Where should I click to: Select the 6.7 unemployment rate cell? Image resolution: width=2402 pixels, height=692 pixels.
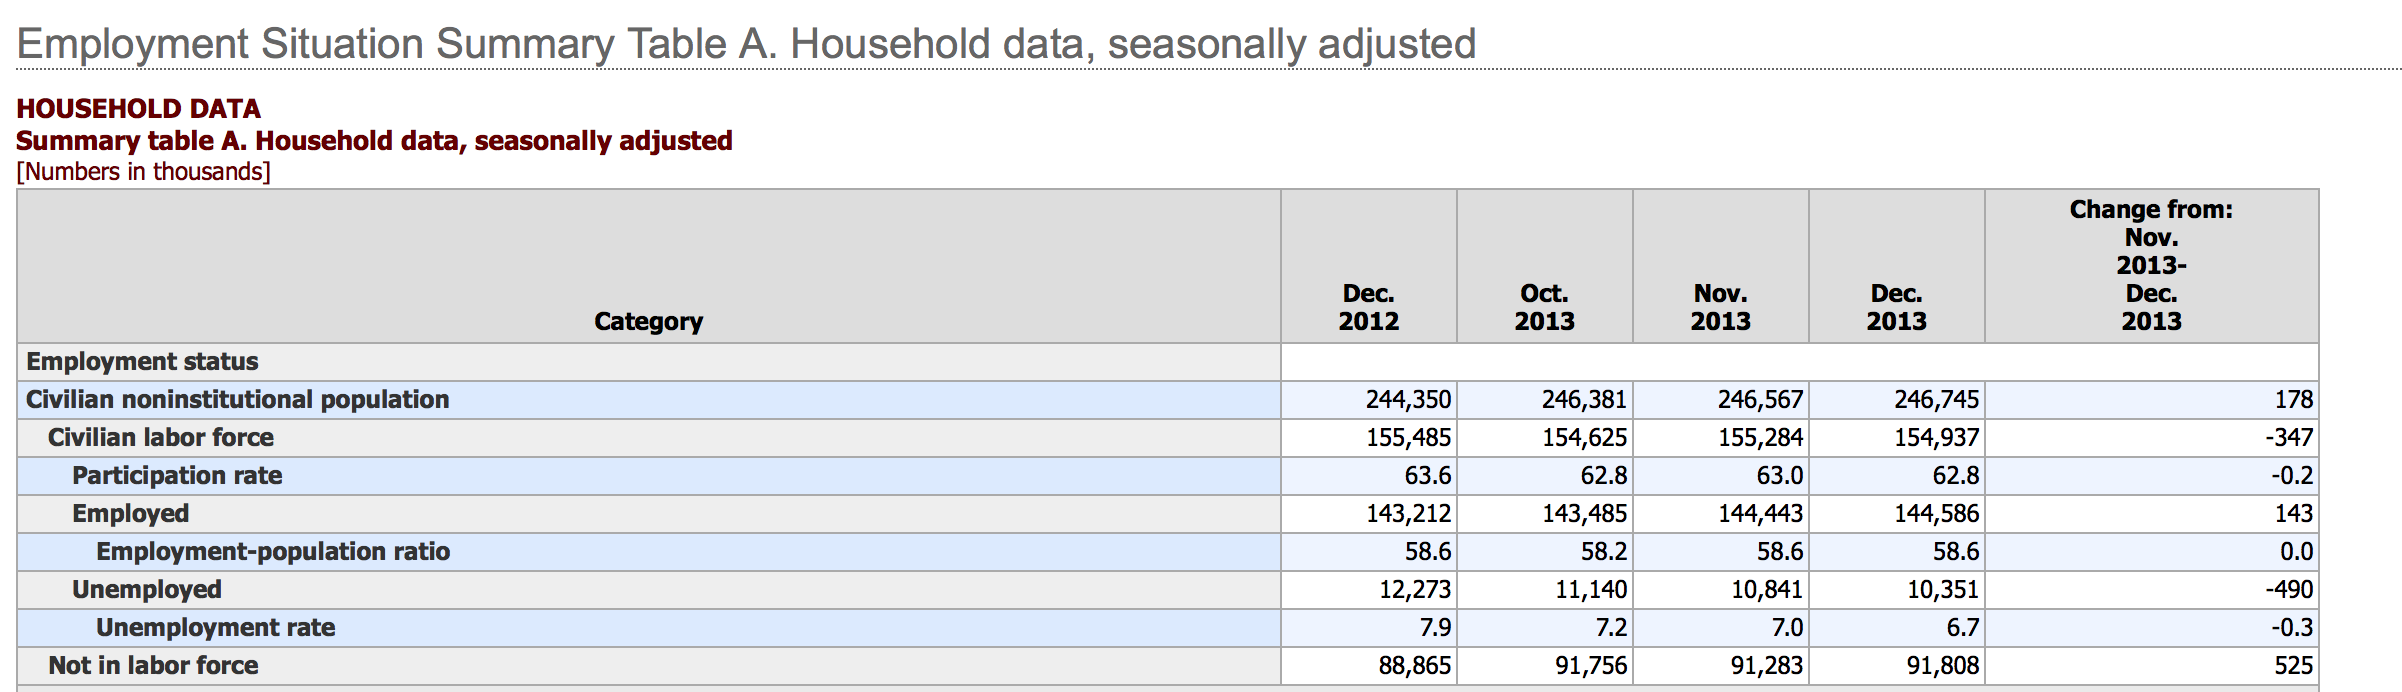pyautogui.click(x=1962, y=628)
